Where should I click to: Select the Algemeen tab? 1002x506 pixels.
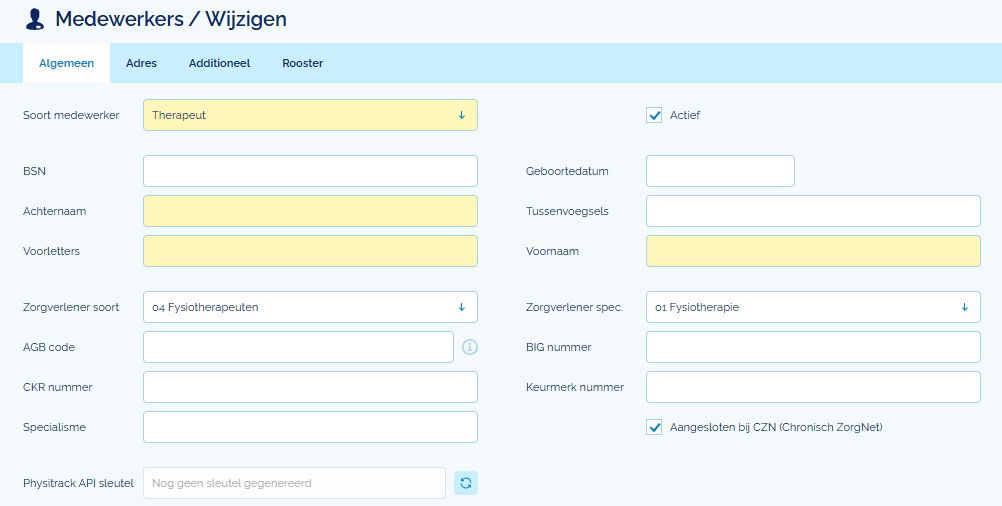coord(66,63)
